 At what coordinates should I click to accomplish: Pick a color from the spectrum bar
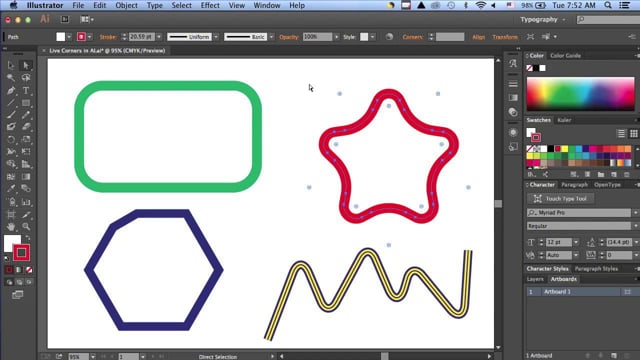click(x=580, y=94)
